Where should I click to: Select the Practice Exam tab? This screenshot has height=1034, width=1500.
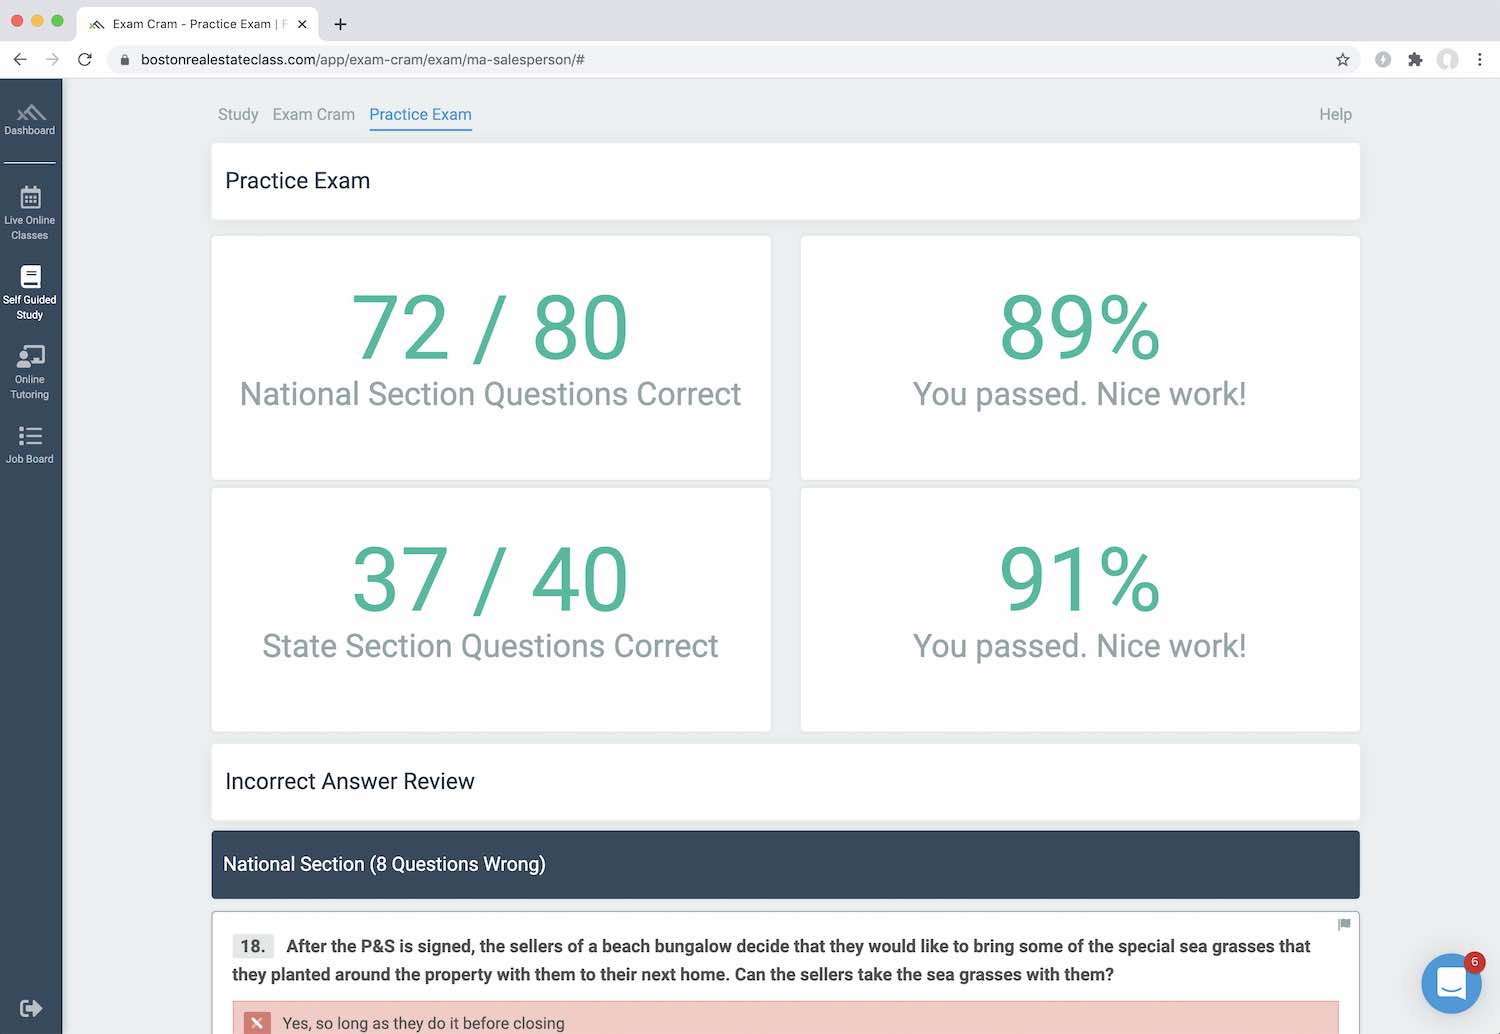pos(420,115)
